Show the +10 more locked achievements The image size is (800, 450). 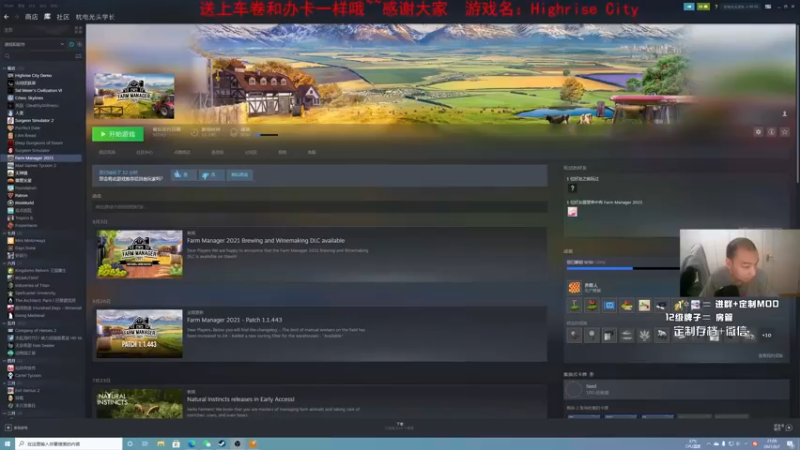[766, 335]
